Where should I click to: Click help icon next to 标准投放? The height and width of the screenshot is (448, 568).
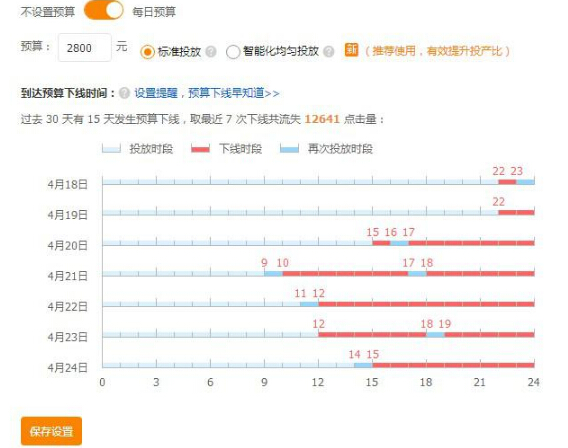coord(211,51)
